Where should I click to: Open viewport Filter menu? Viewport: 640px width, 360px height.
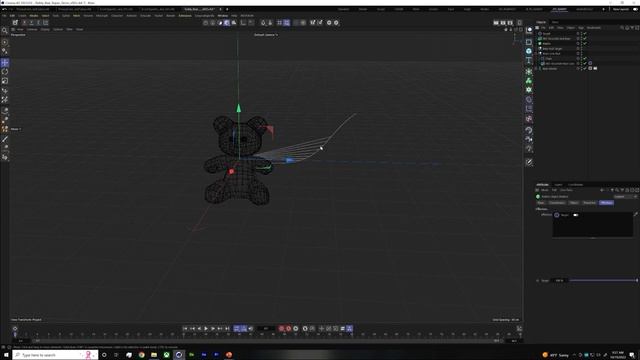click(69, 29)
